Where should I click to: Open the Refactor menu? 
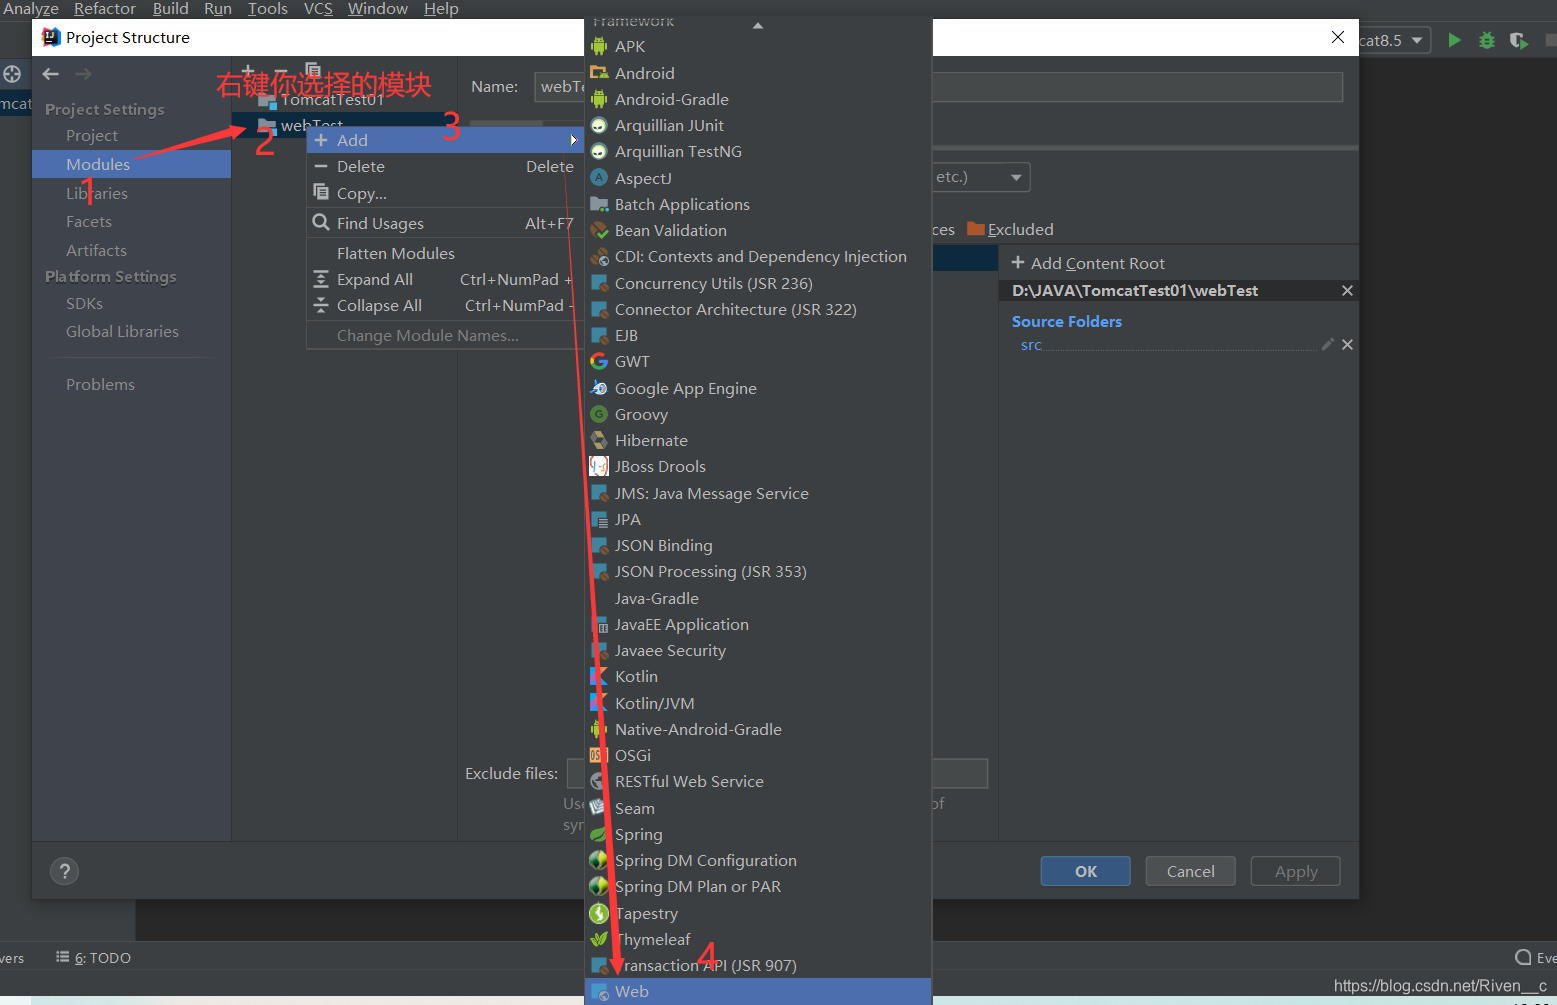(105, 9)
